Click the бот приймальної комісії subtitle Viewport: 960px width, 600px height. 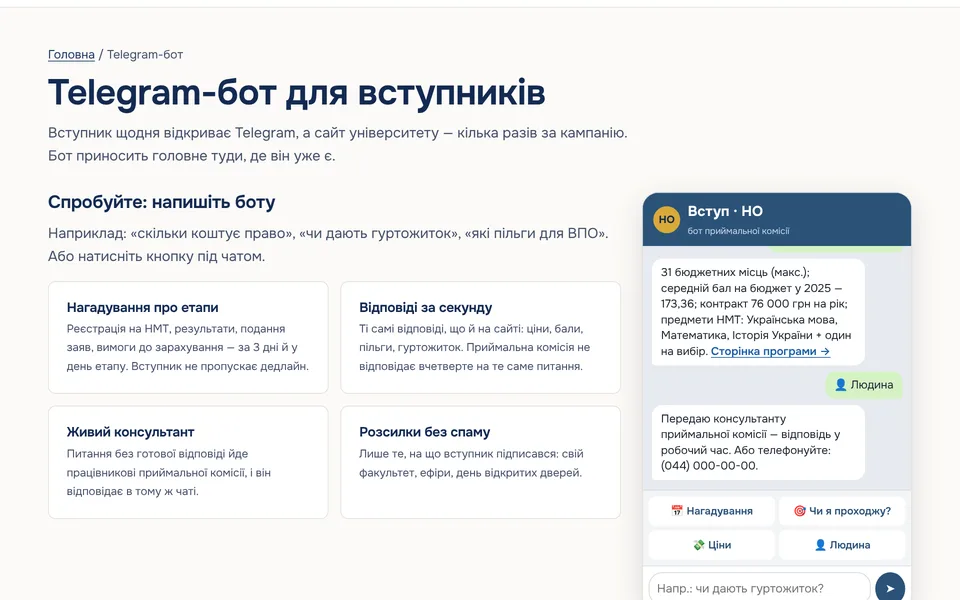738,231
